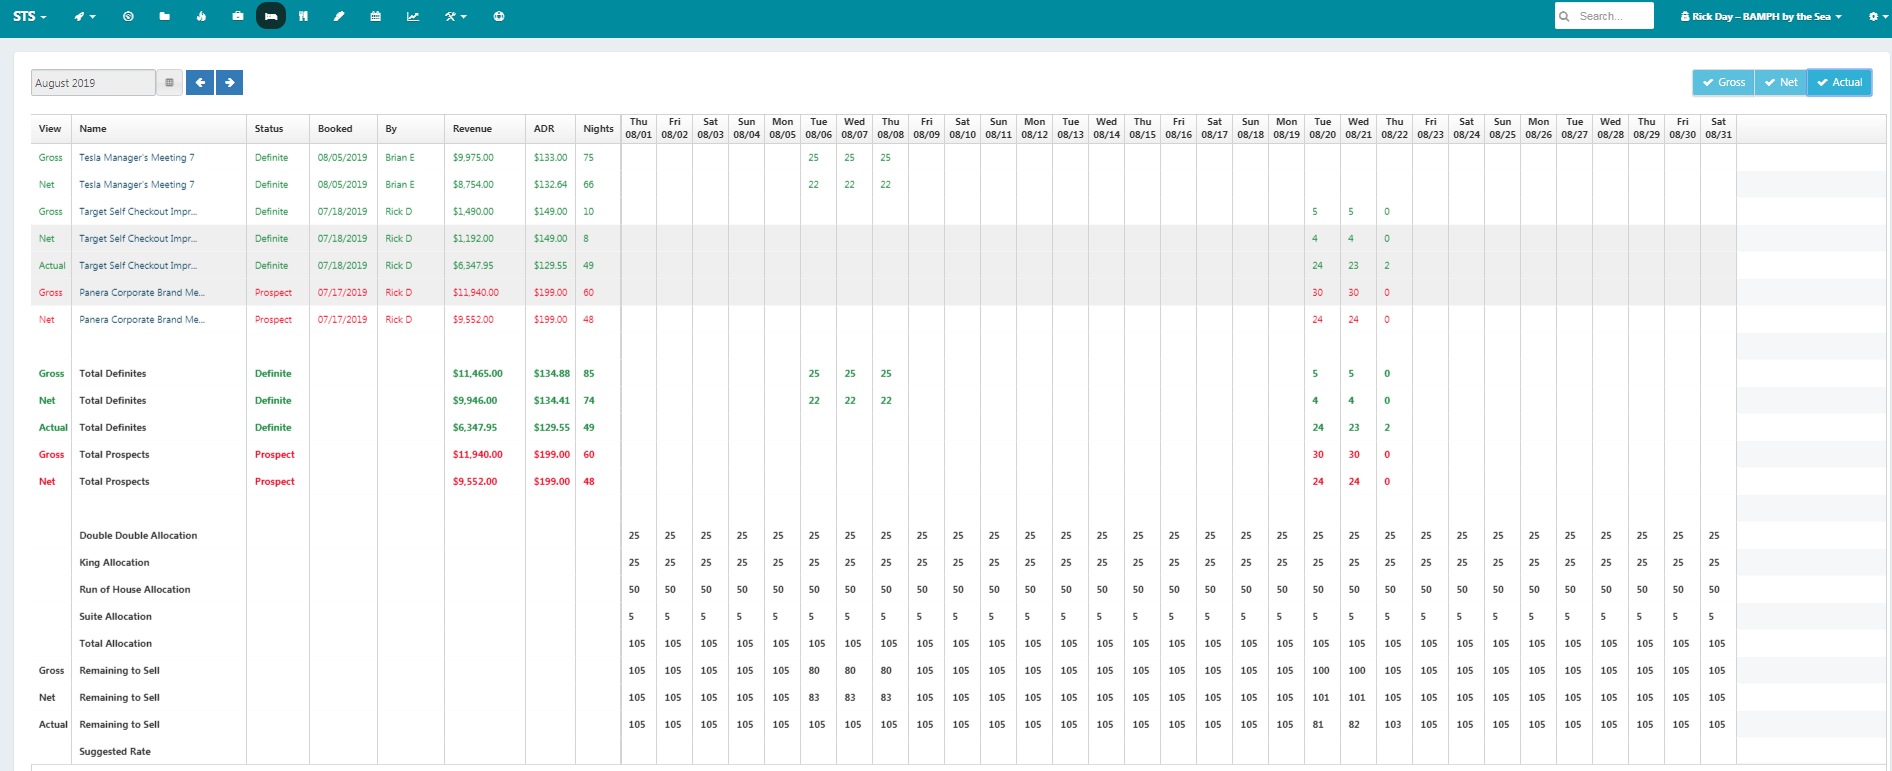Toggle the Actual view button
The width and height of the screenshot is (1892, 771).
(1839, 82)
